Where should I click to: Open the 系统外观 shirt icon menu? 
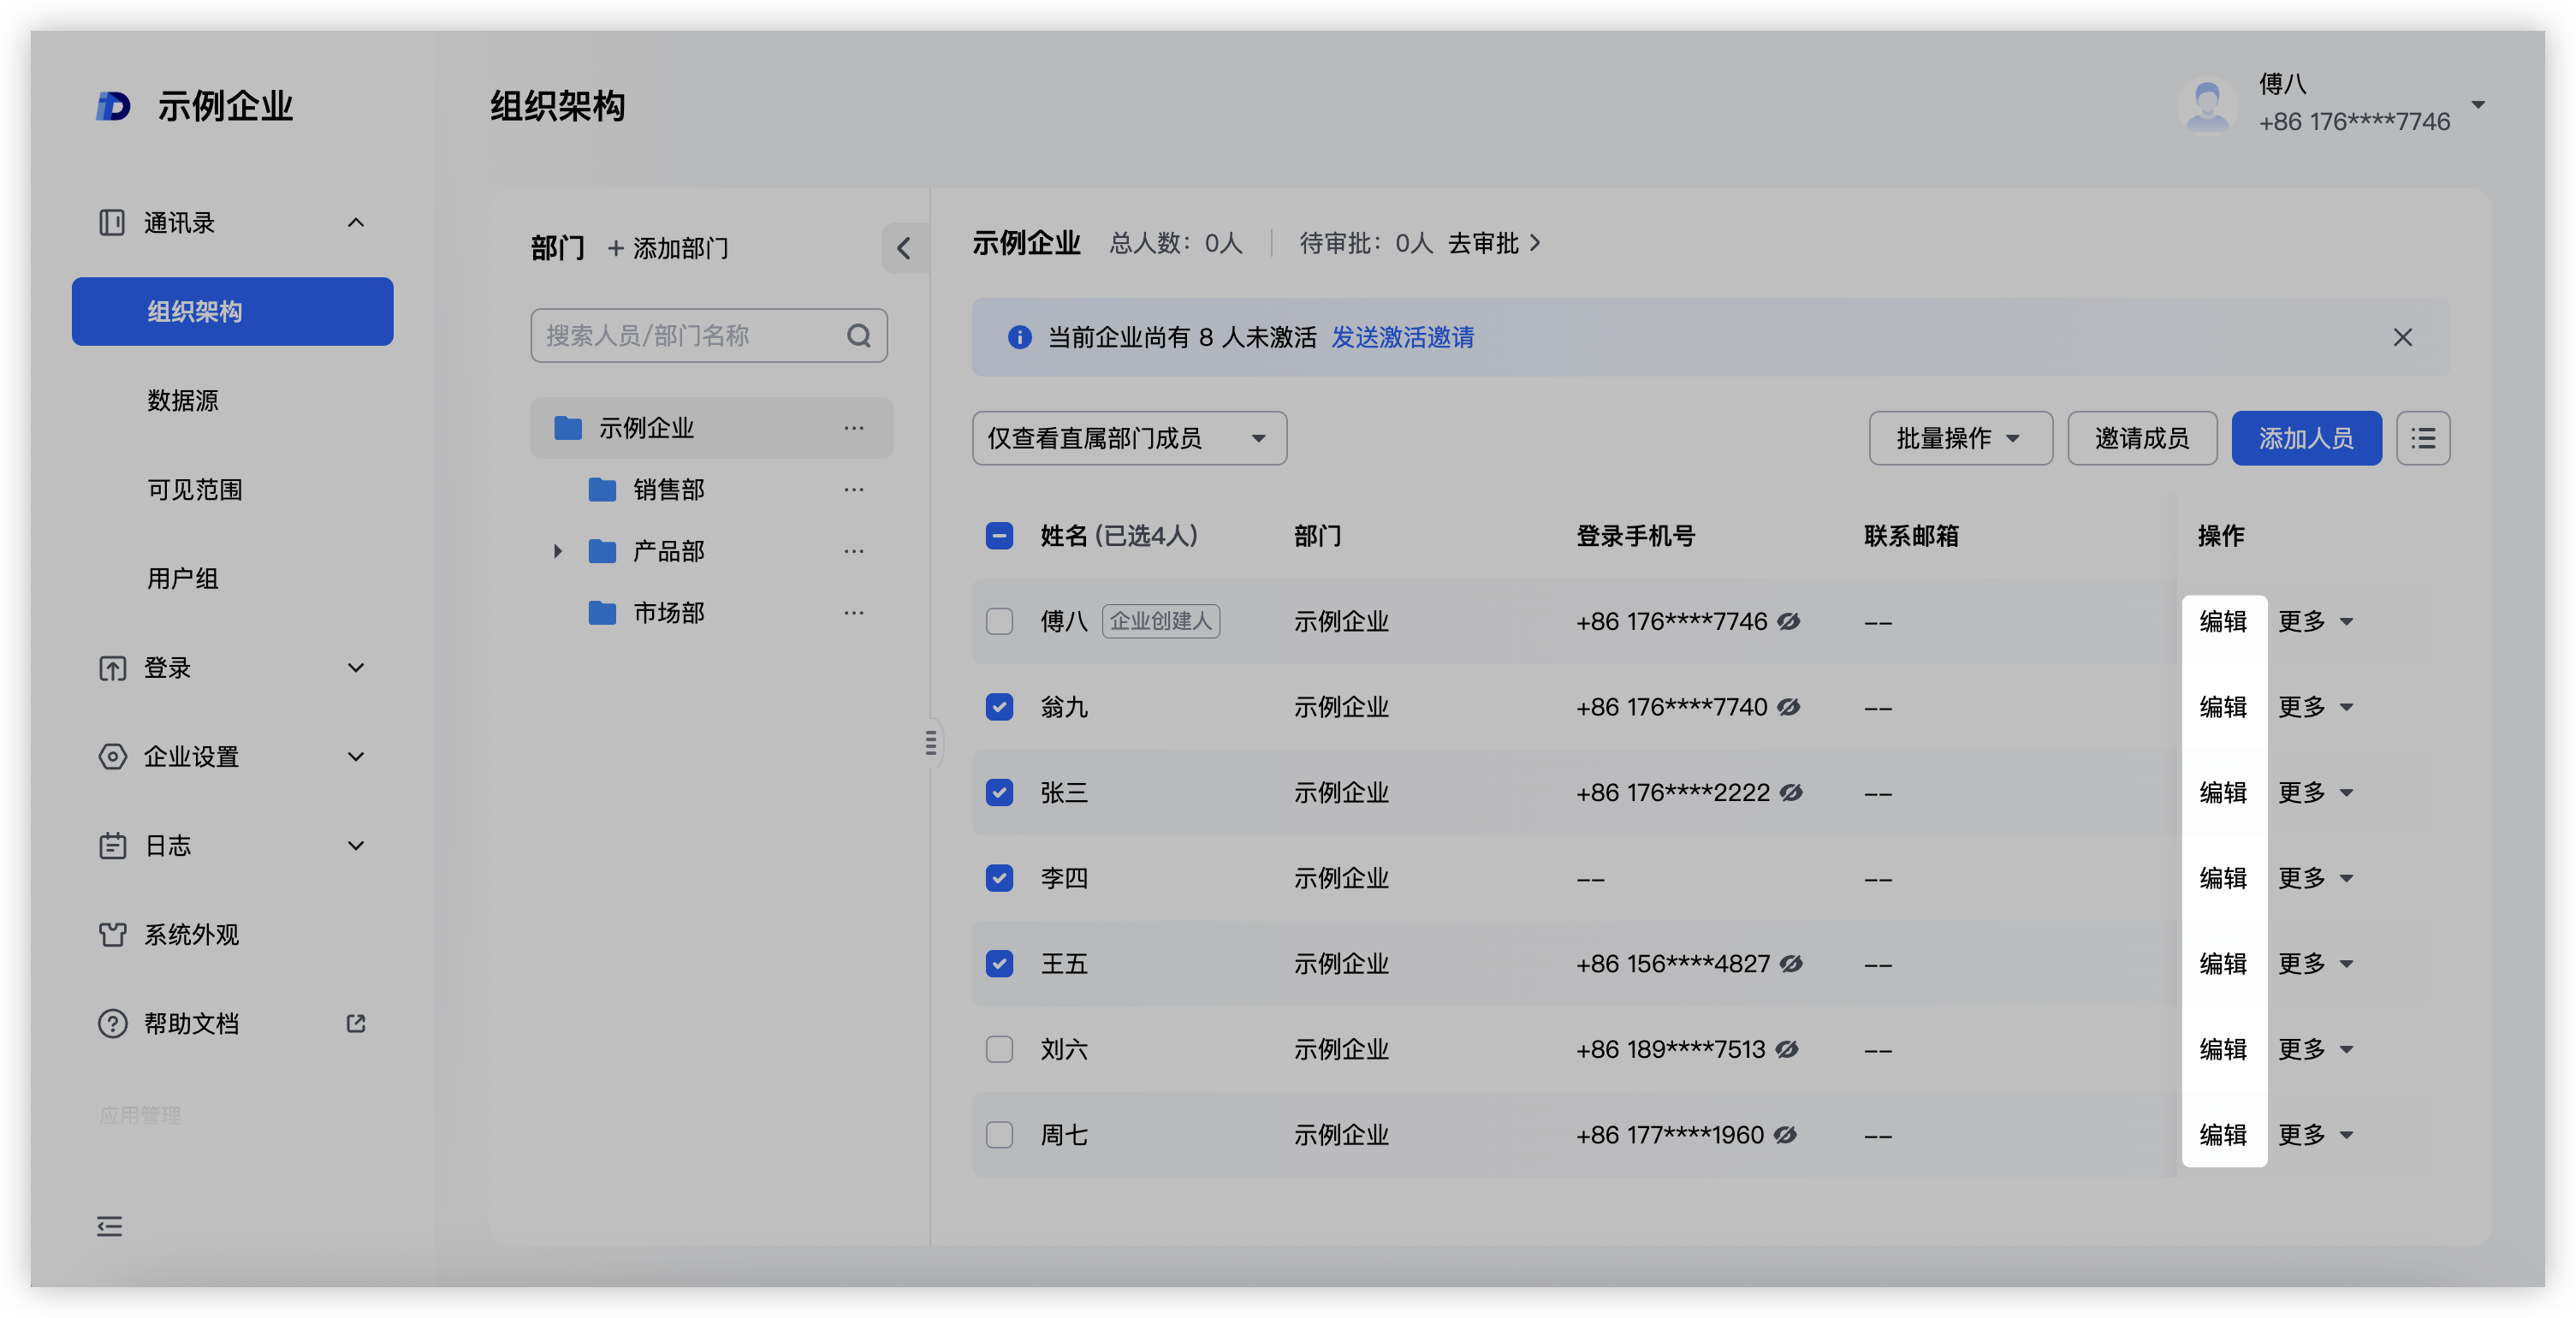coord(112,935)
